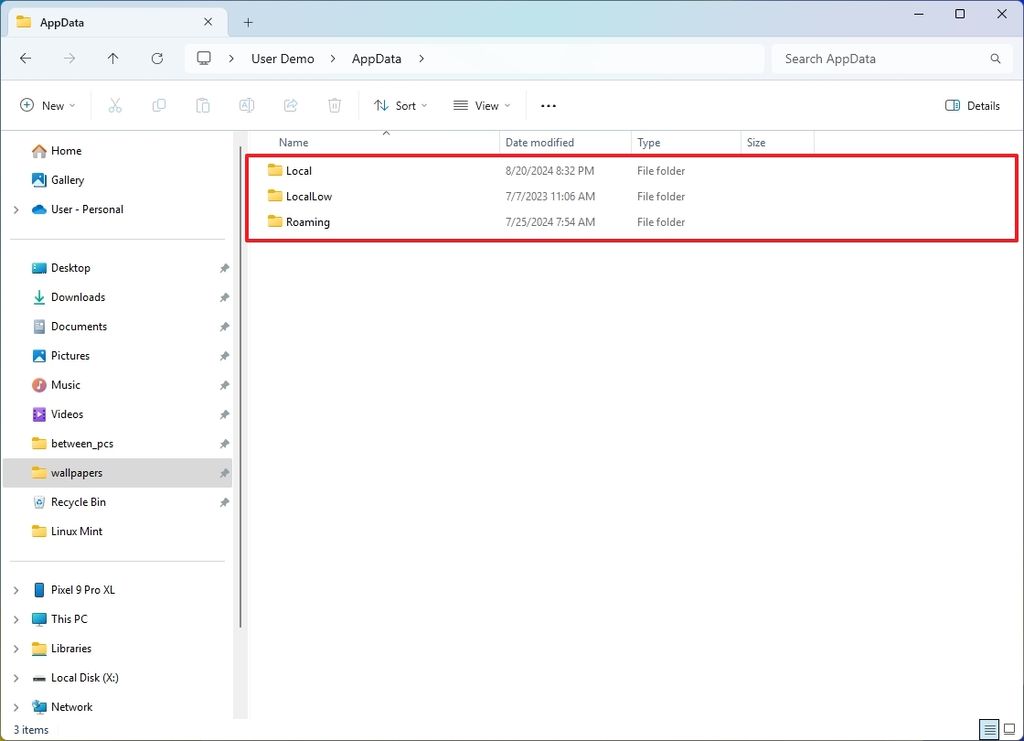
Task: Open the View dropdown menu
Action: click(x=482, y=105)
